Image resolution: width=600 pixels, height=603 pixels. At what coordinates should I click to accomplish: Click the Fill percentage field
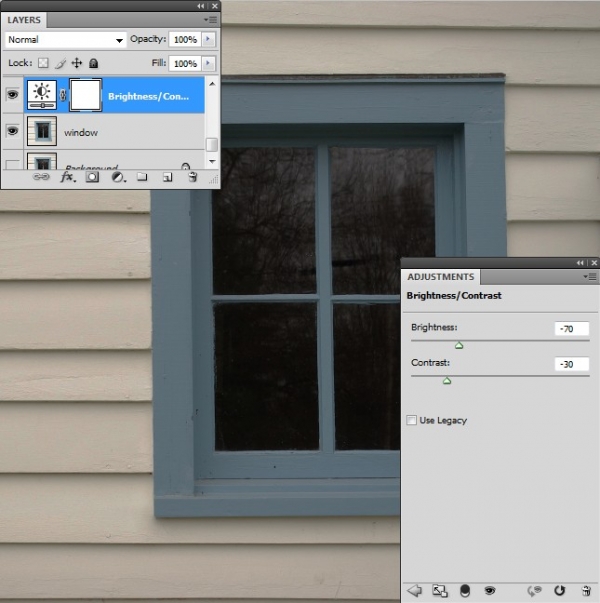click(185, 63)
